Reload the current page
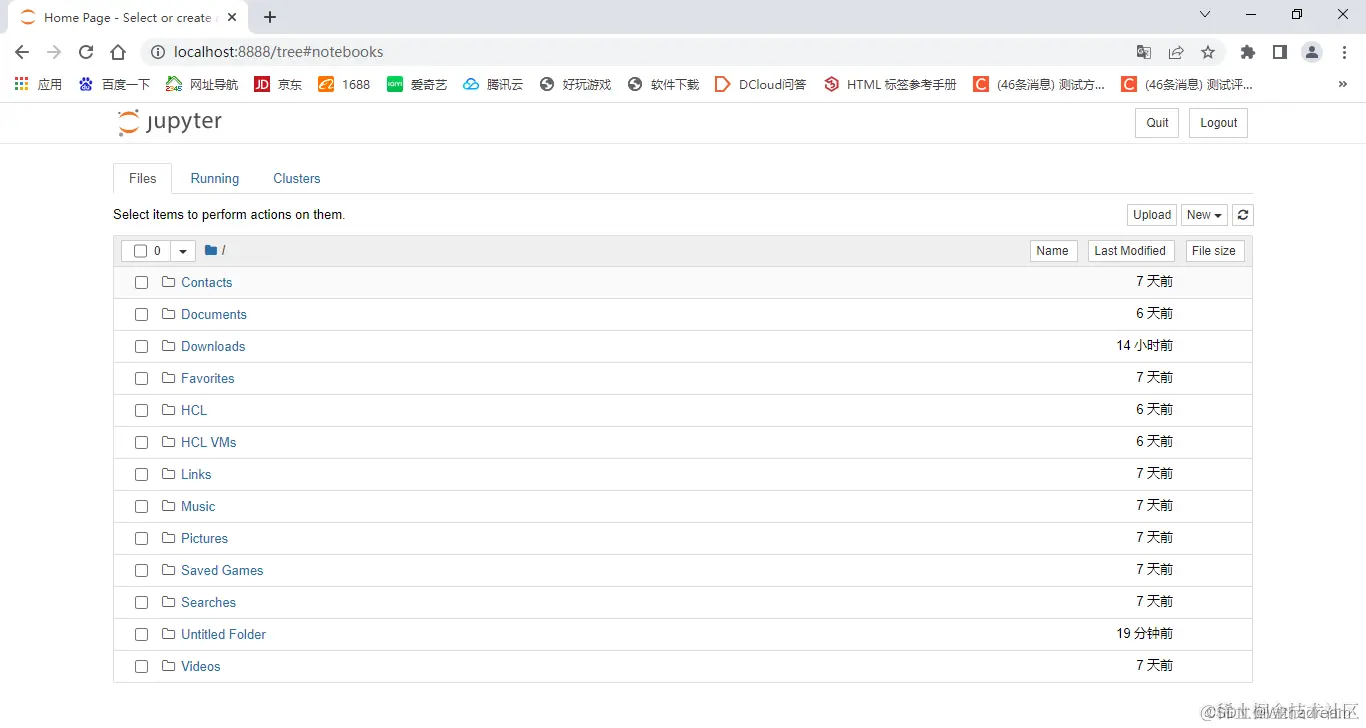This screenshot has width=1366, height=728. click(86, 52)
